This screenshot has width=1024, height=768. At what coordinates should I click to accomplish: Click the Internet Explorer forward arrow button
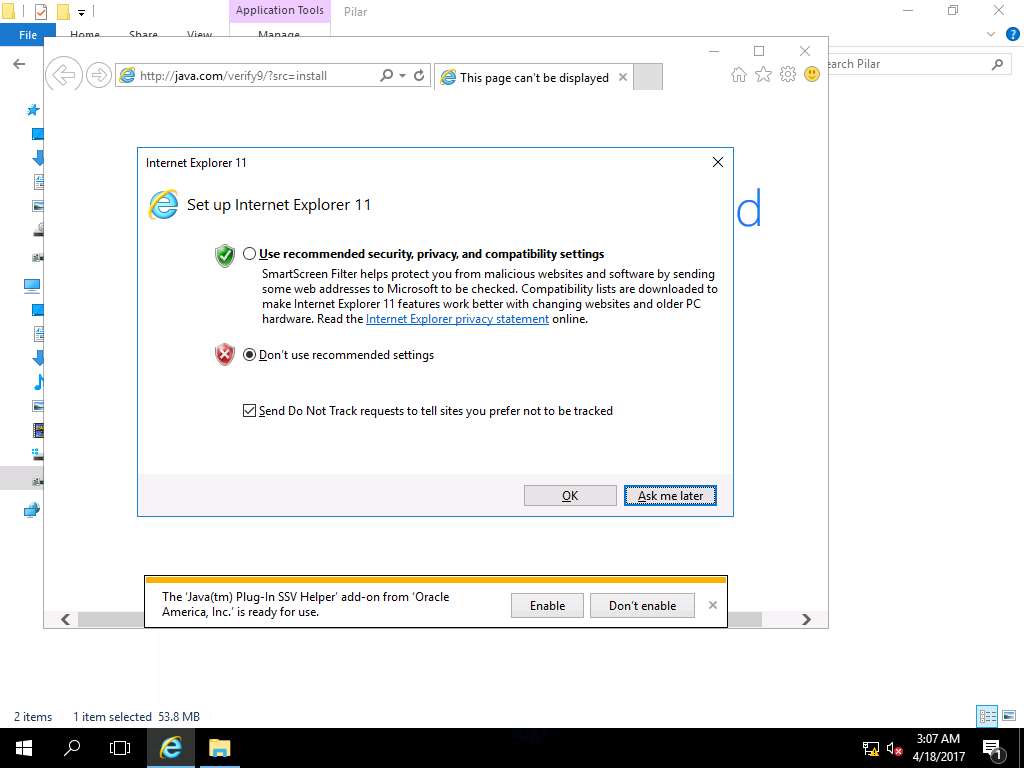coord(99,75)
